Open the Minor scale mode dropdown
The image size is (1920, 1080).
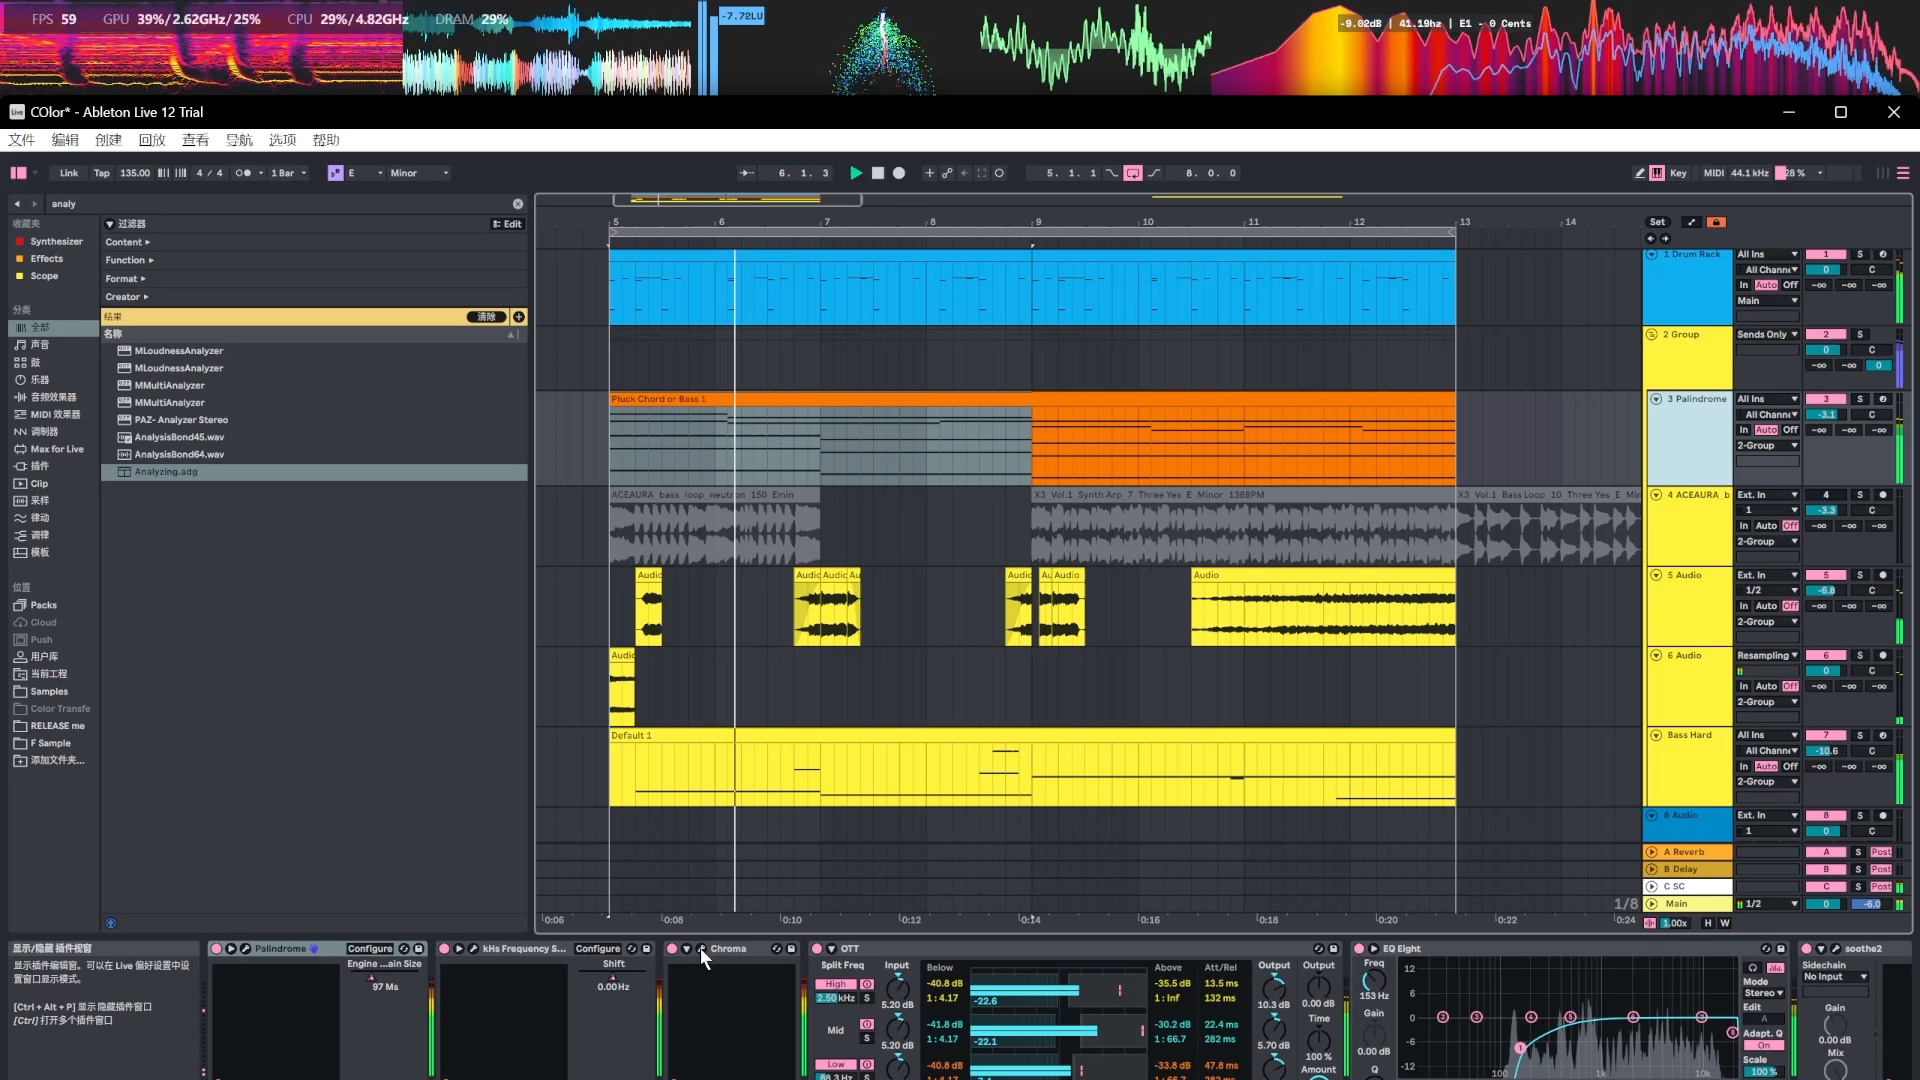coord(418,173)
